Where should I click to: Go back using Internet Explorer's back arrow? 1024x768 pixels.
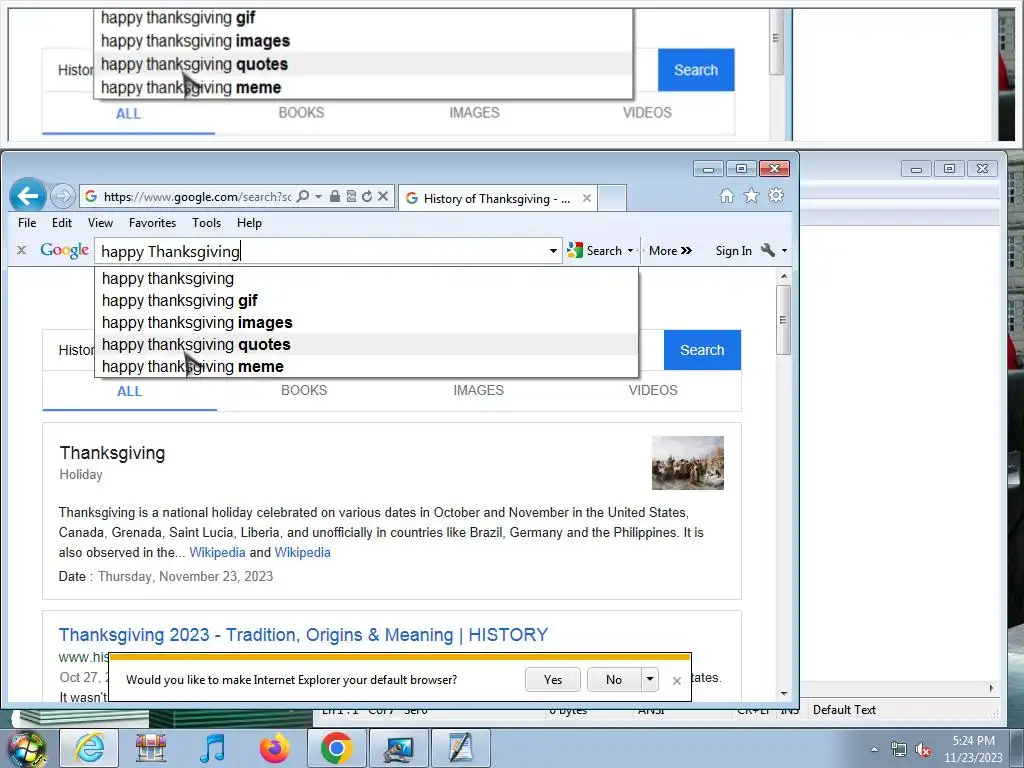pyautogui.click(x=27, y=195)
